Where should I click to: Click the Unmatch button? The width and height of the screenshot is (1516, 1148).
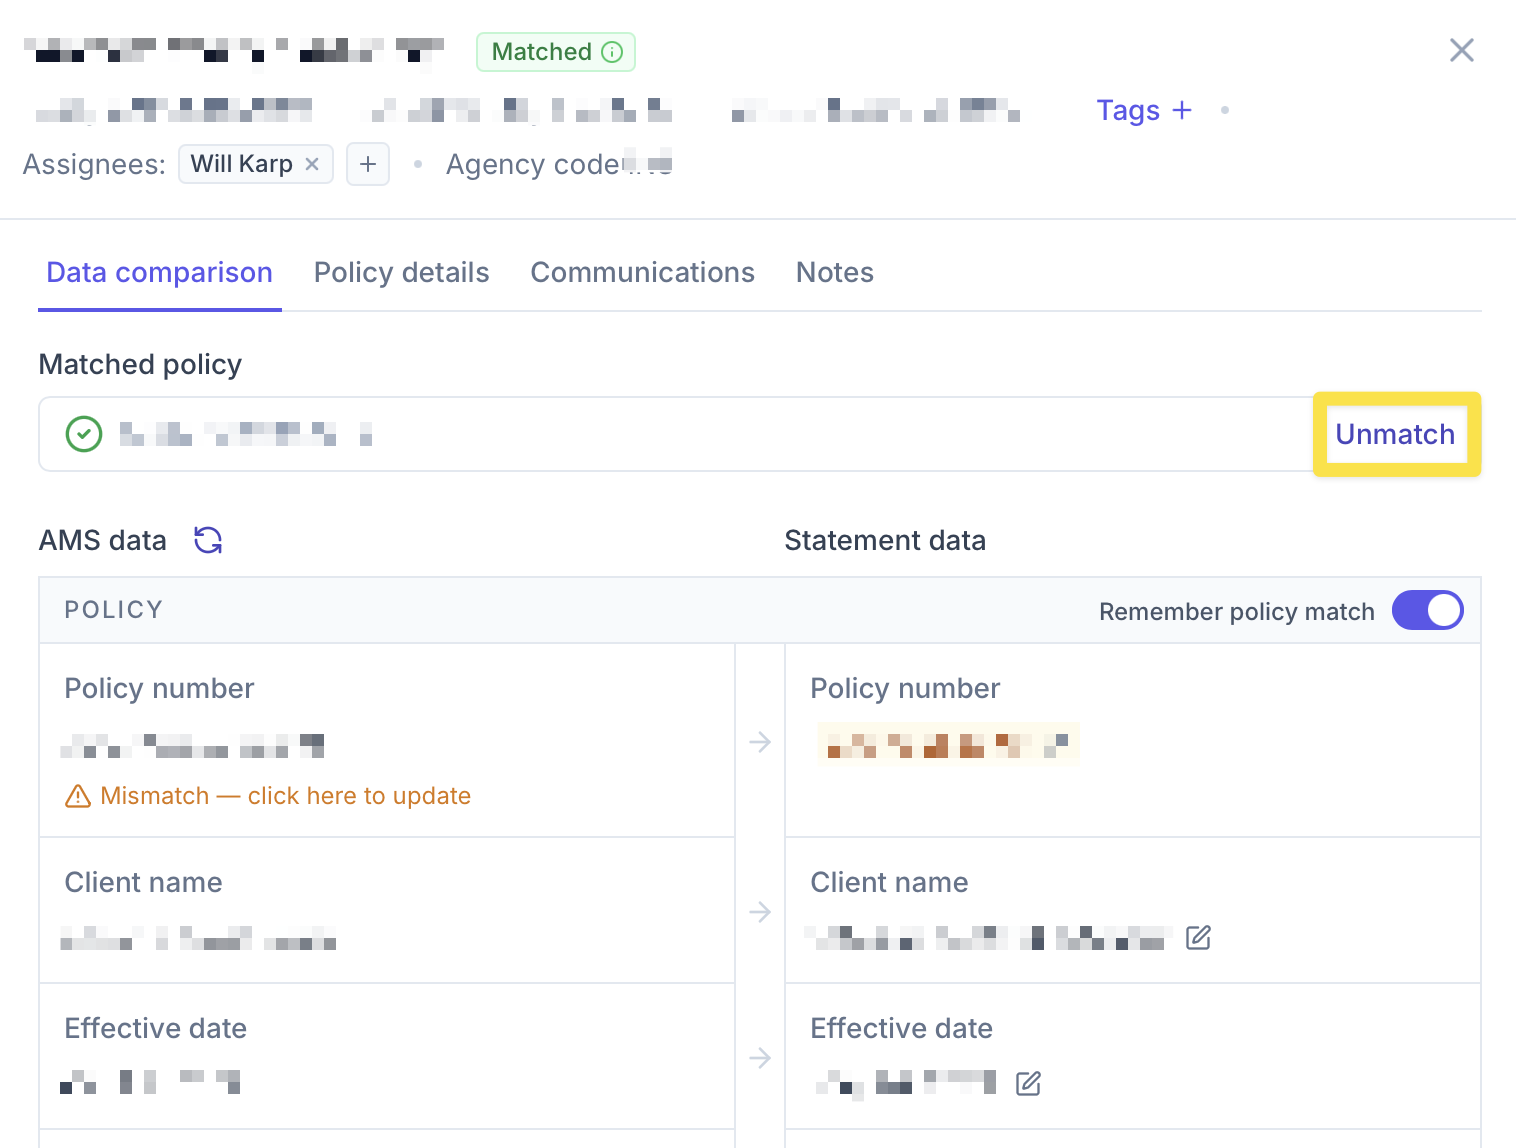[1396, 434]
